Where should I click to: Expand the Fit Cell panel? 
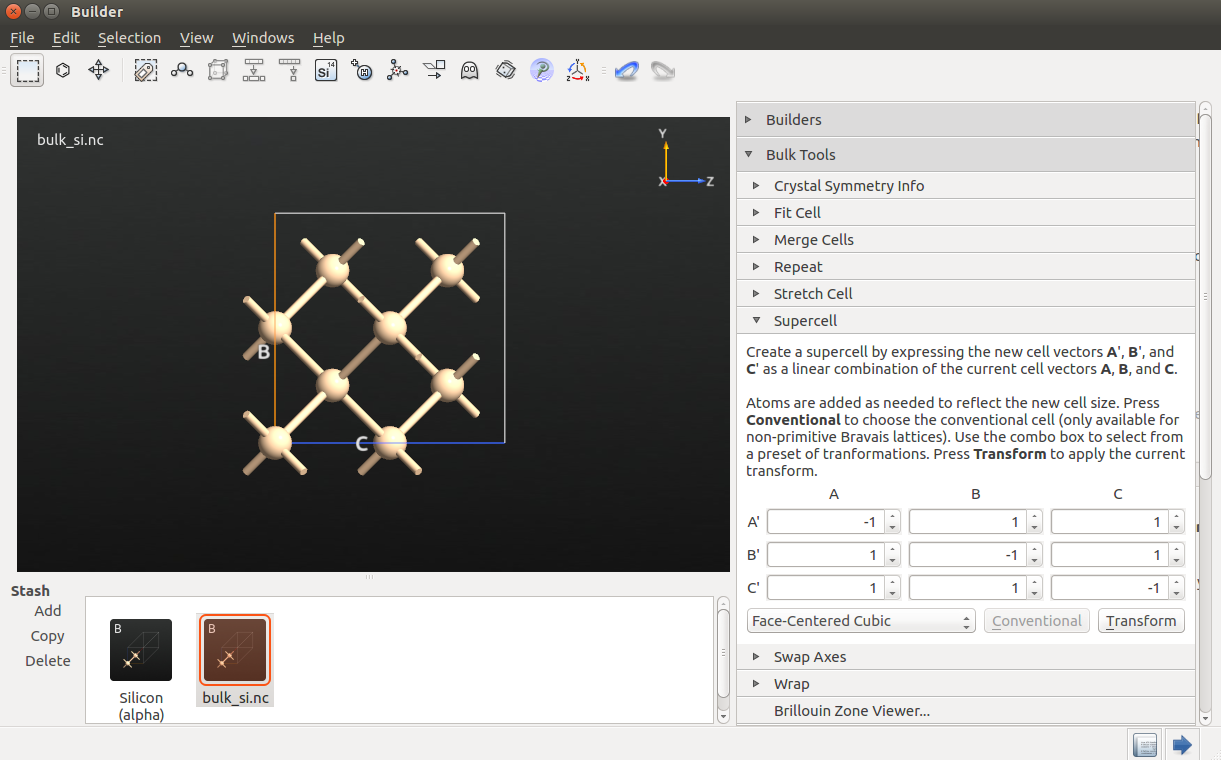(966, 213)
